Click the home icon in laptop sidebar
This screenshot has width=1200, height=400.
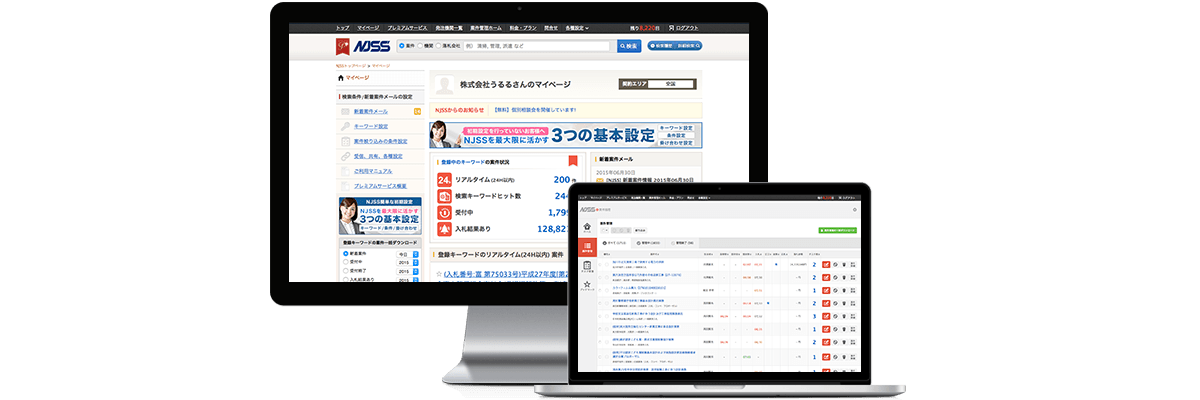point(588,228)
